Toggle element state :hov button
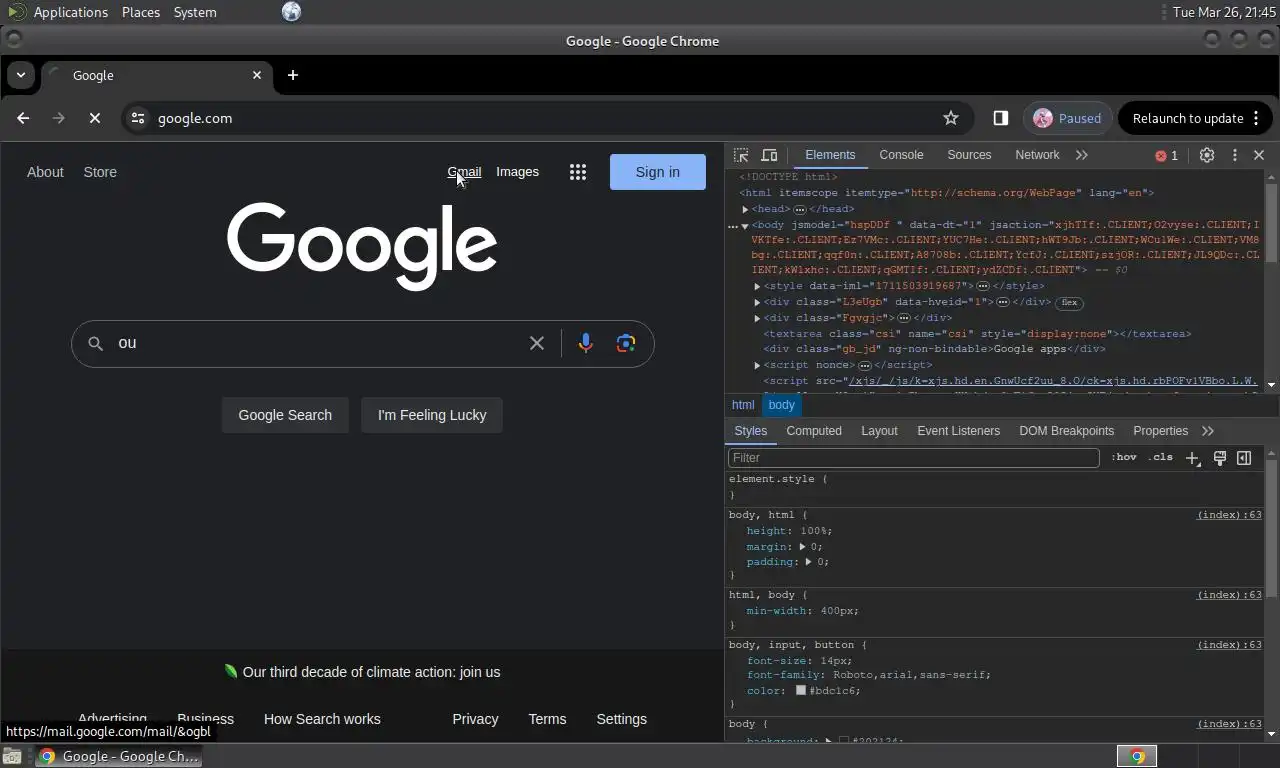 [x=1125, y=457]
